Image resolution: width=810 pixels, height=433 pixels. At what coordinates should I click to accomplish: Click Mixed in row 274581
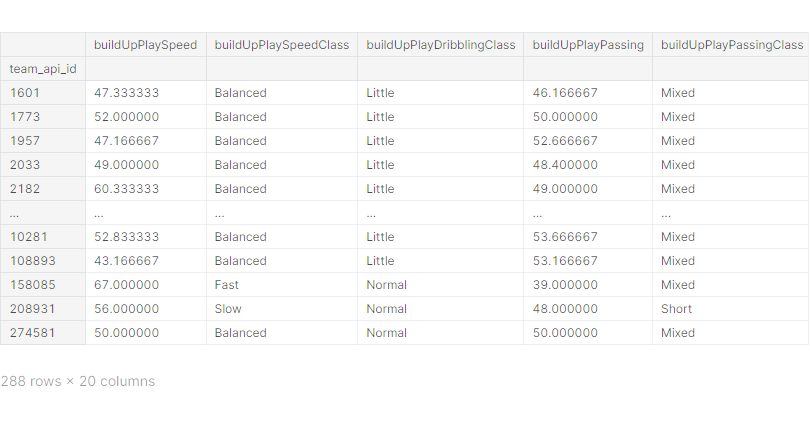point(678,333)
